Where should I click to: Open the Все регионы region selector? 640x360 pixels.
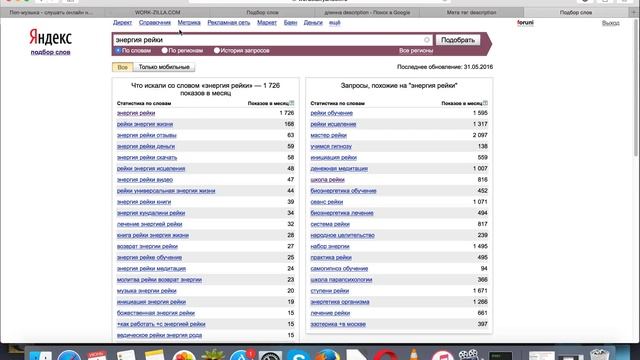[x=416, y=51]
